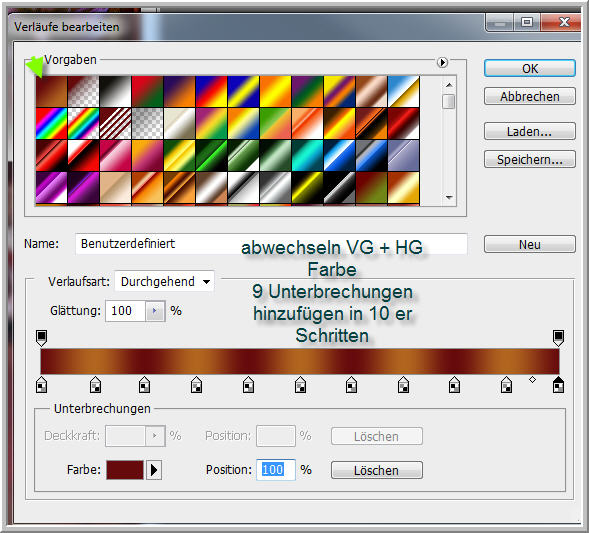Viewport: 589px width, 533px height.
Task: Select the first color stop below gradient
Action: [x=41, y=385]
